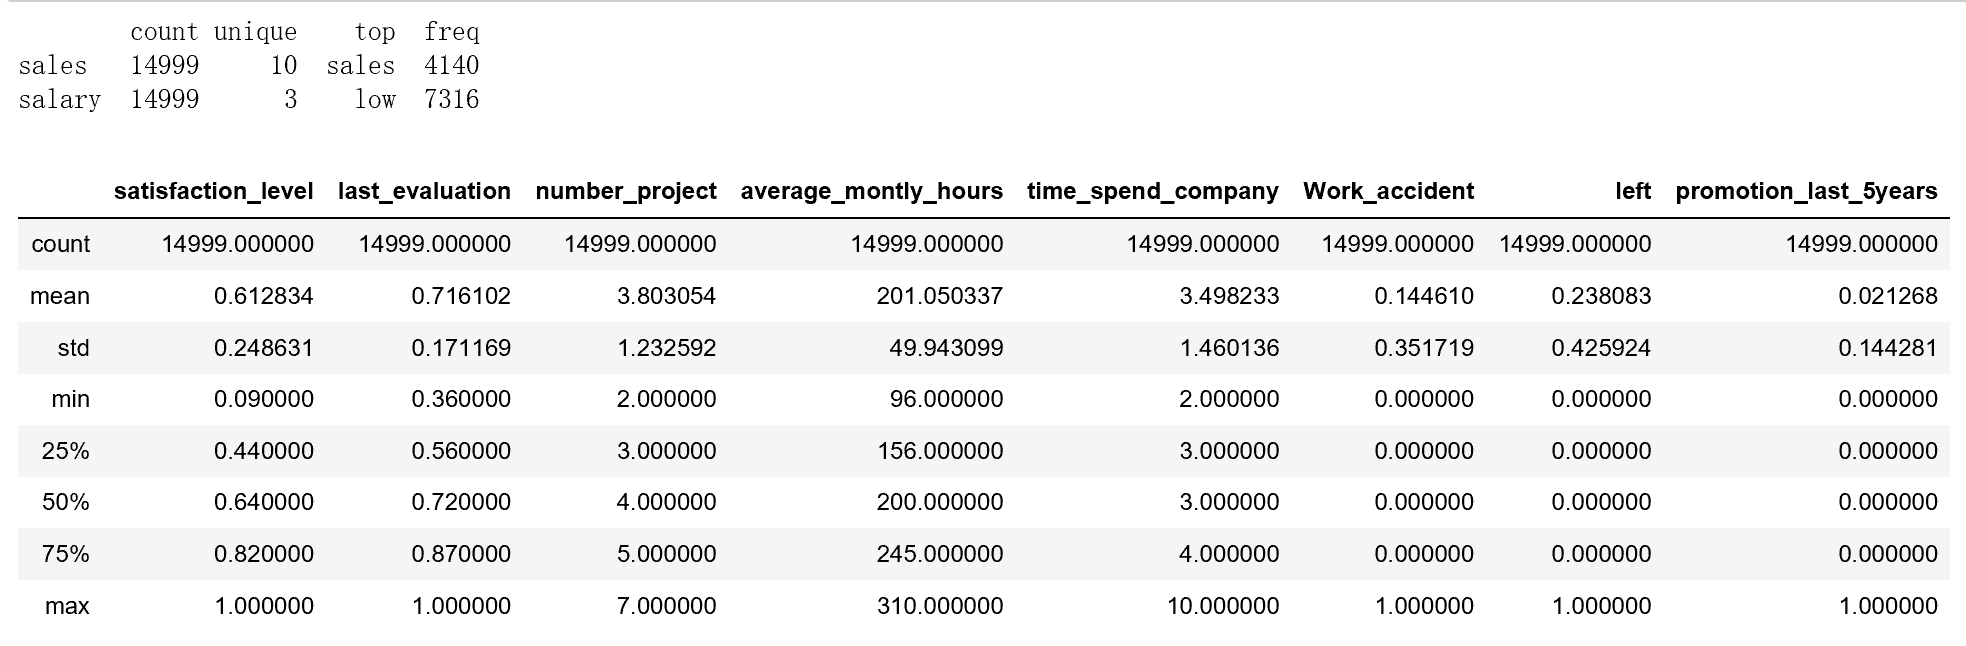Click the 75% row label

pyautogui.click(x=65, y=554)
